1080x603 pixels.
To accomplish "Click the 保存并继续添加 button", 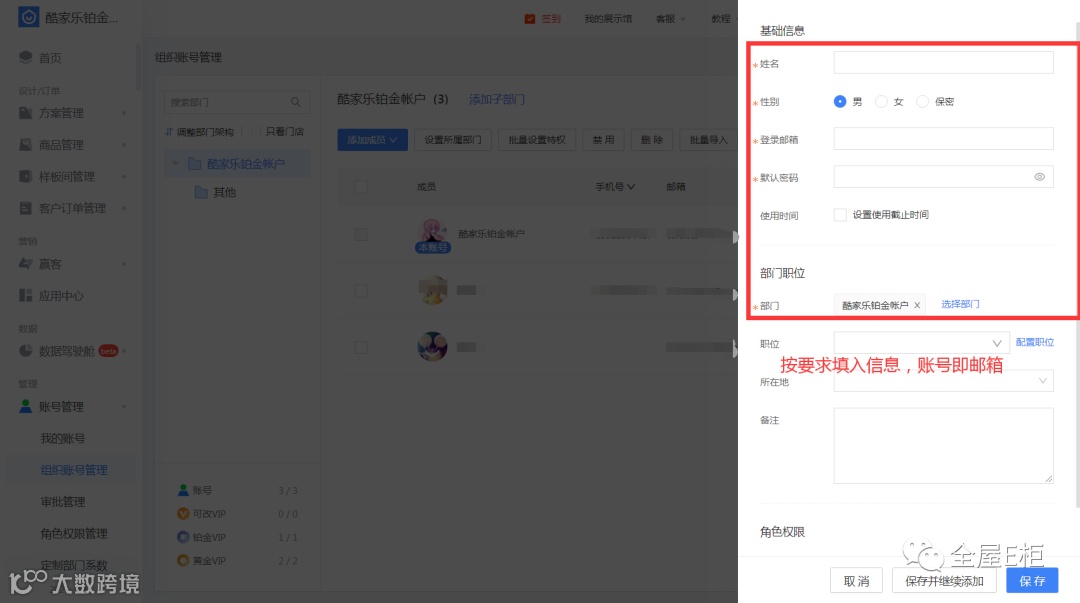I will (x=944, y=581).
